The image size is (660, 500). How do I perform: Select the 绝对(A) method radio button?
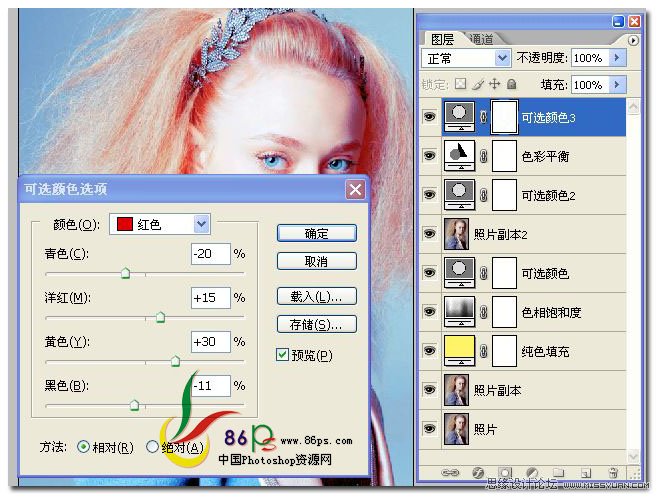click(152, 447)
